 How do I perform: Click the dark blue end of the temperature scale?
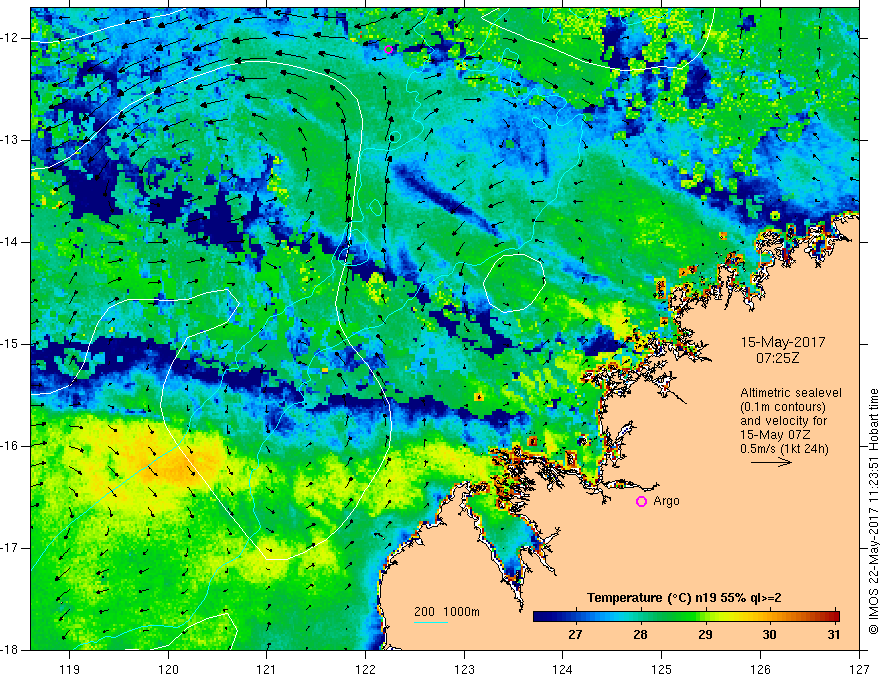539,617
